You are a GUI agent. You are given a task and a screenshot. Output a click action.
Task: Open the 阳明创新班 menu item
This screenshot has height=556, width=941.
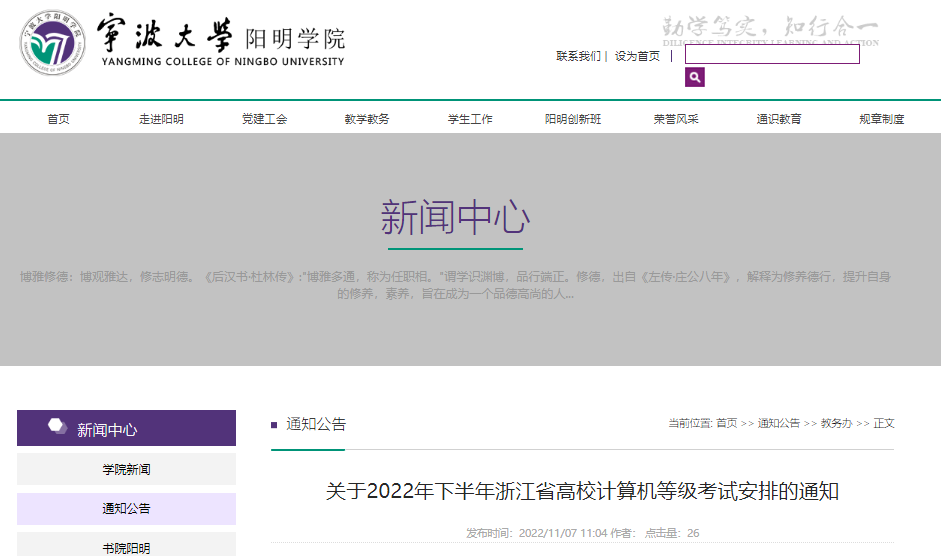(573, 119)
